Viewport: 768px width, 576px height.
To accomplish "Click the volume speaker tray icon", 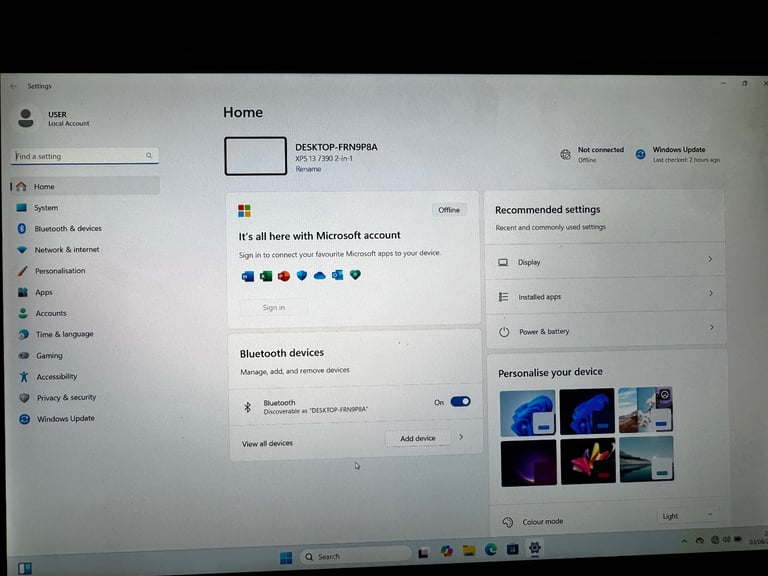I will click(x=726, y=539).
